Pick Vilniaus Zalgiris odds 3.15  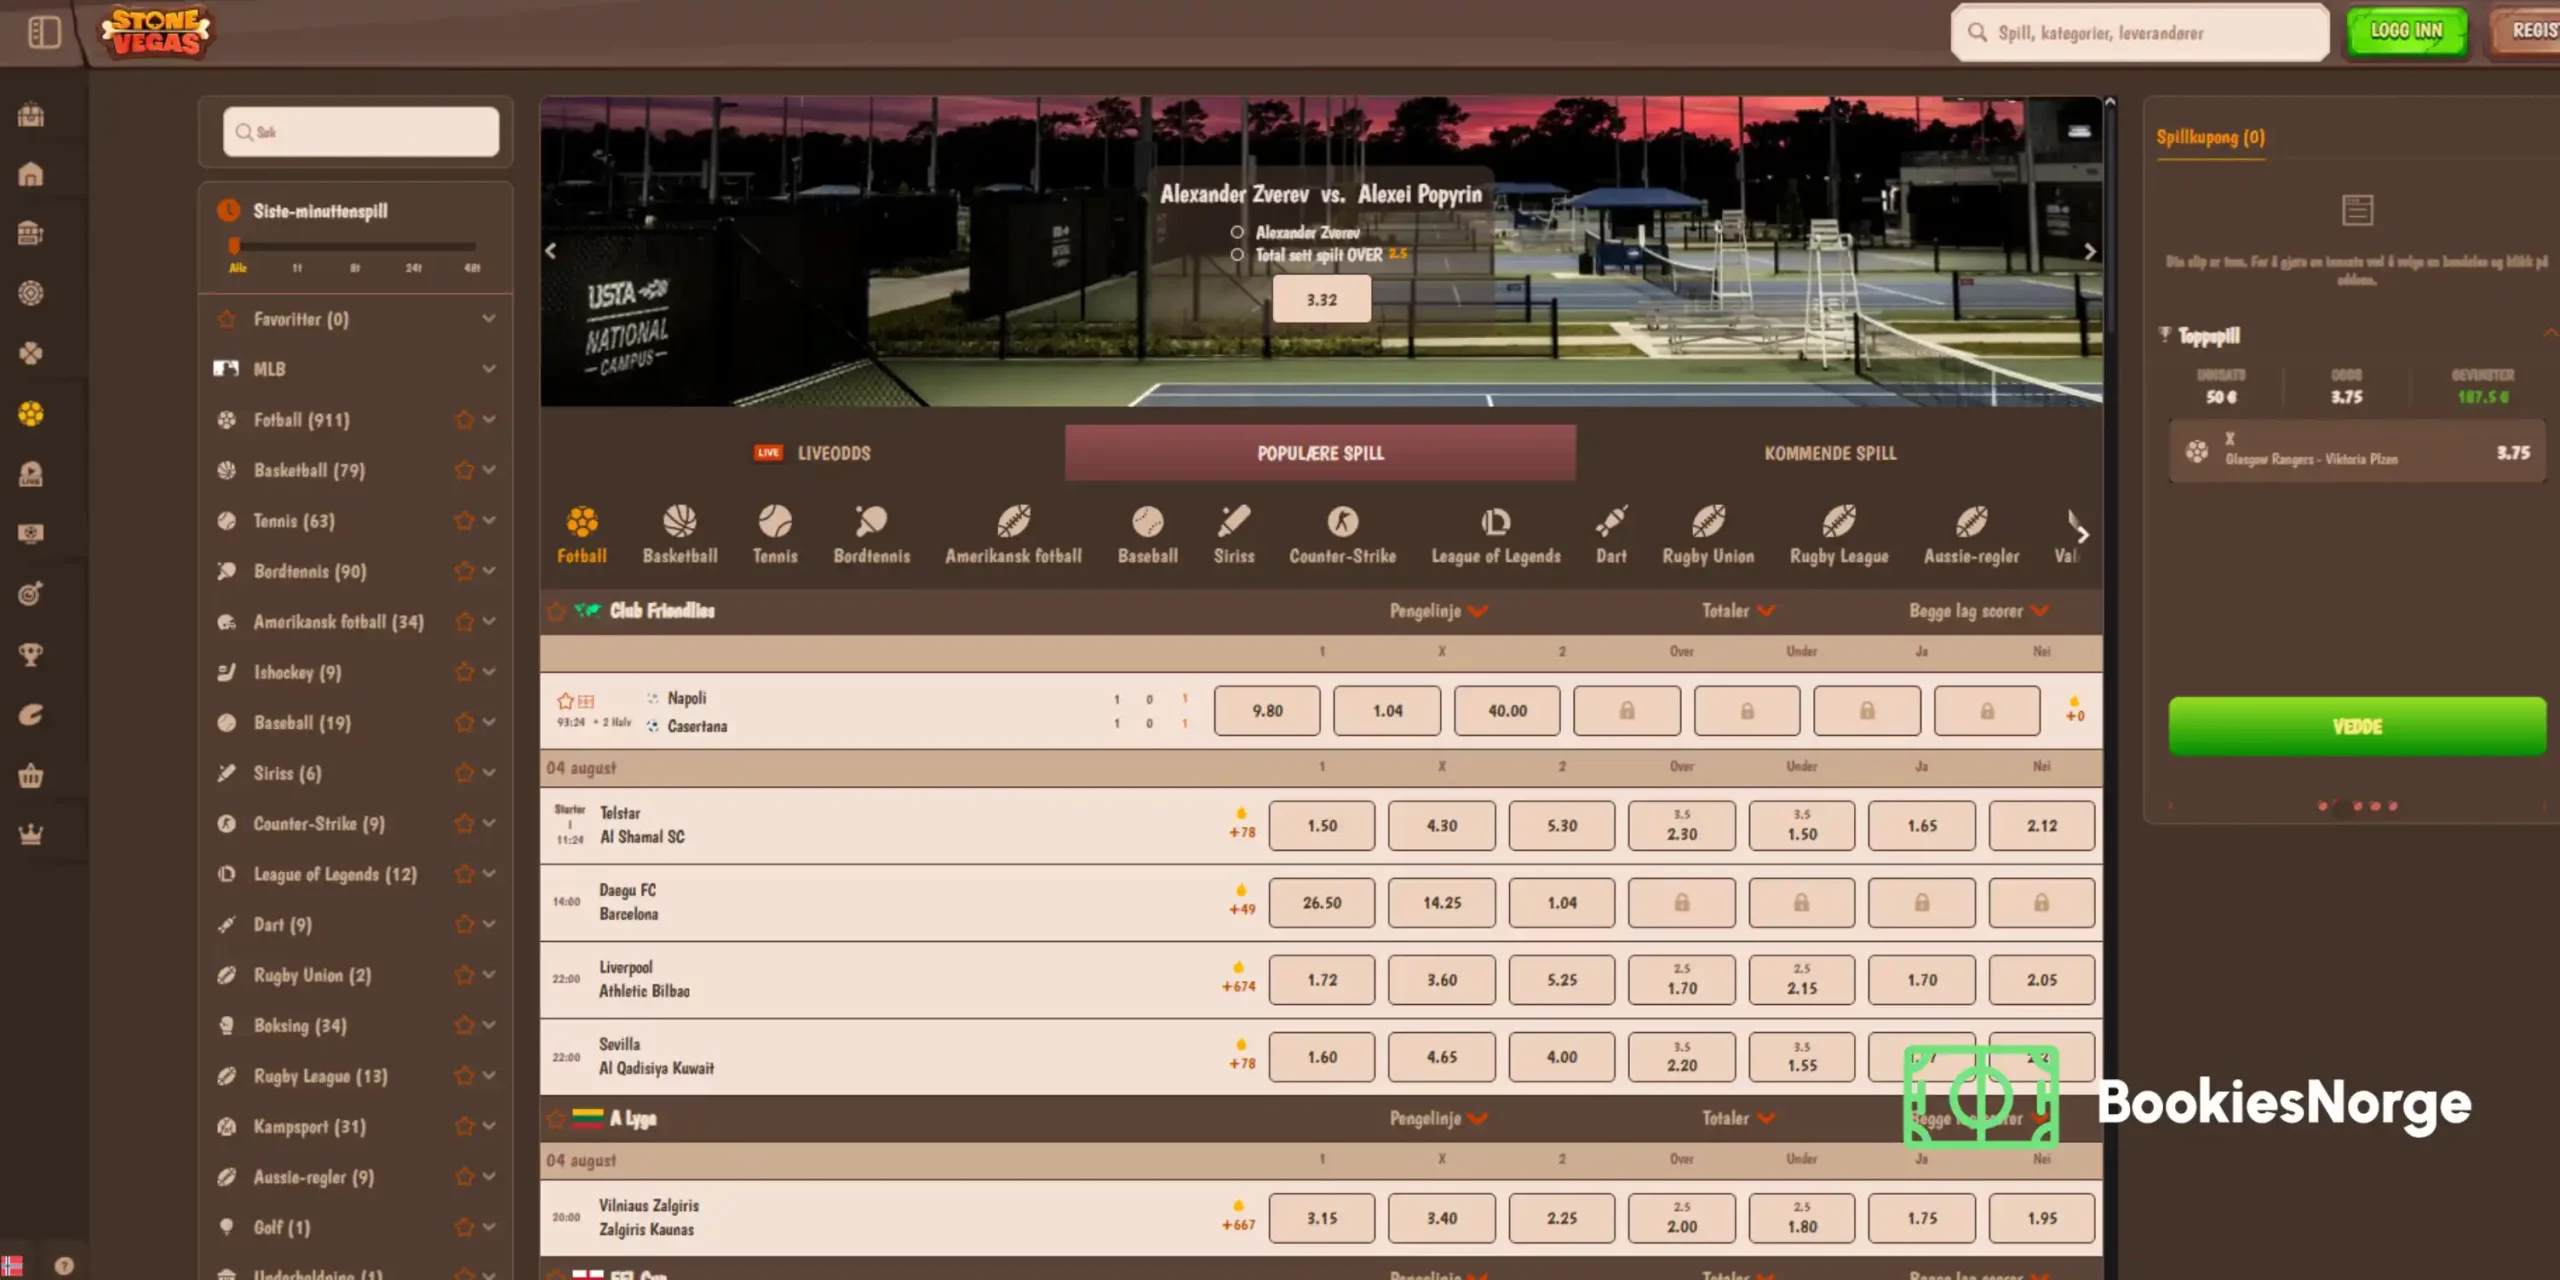pos(1322,1218)
